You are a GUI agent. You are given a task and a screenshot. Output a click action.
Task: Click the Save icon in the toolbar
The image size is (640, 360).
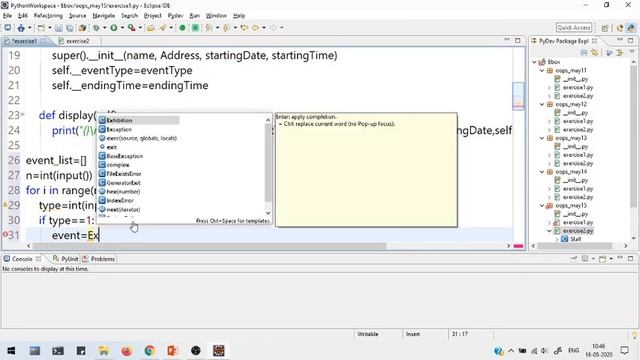point(59,28)
